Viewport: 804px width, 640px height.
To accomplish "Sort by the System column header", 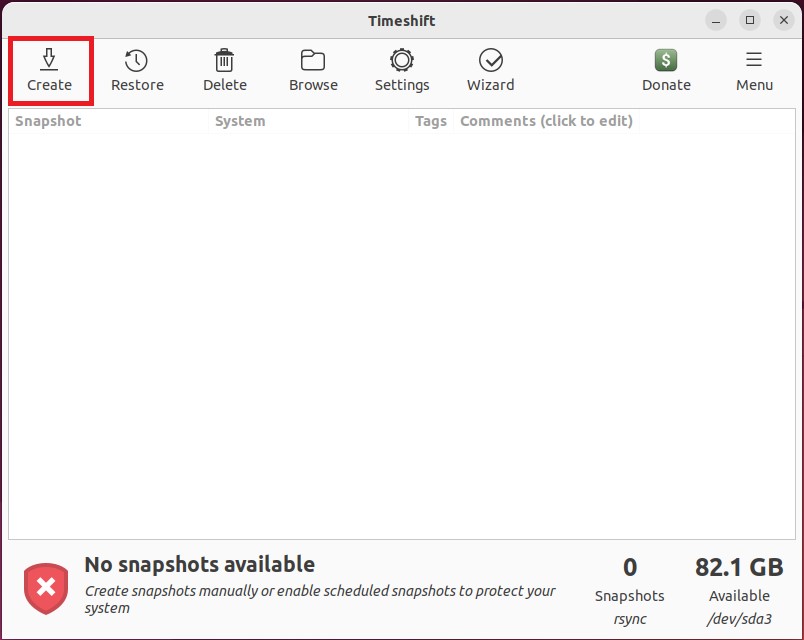I will (x=308, y=121).
